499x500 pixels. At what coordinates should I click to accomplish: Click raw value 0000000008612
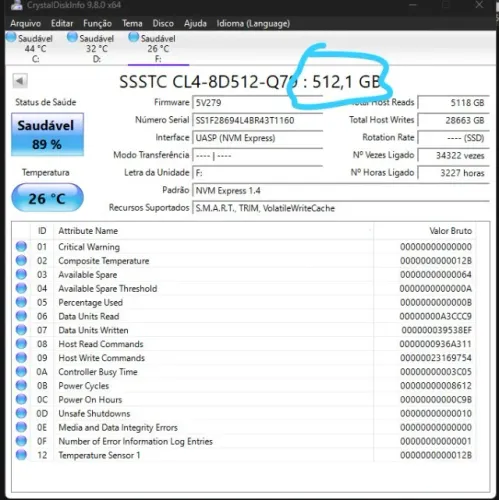pyautogui.click(x=436, y=386)
